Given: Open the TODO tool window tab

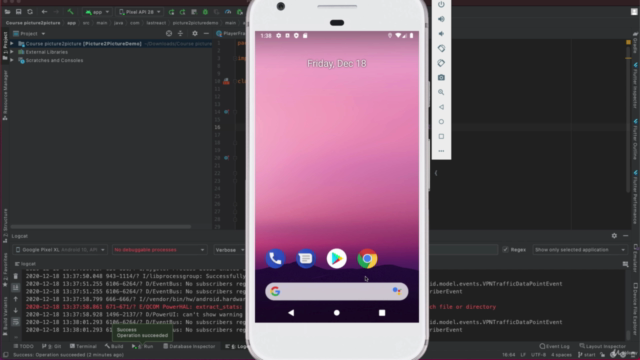Looking at the screenshot, I should coord(24,346).
